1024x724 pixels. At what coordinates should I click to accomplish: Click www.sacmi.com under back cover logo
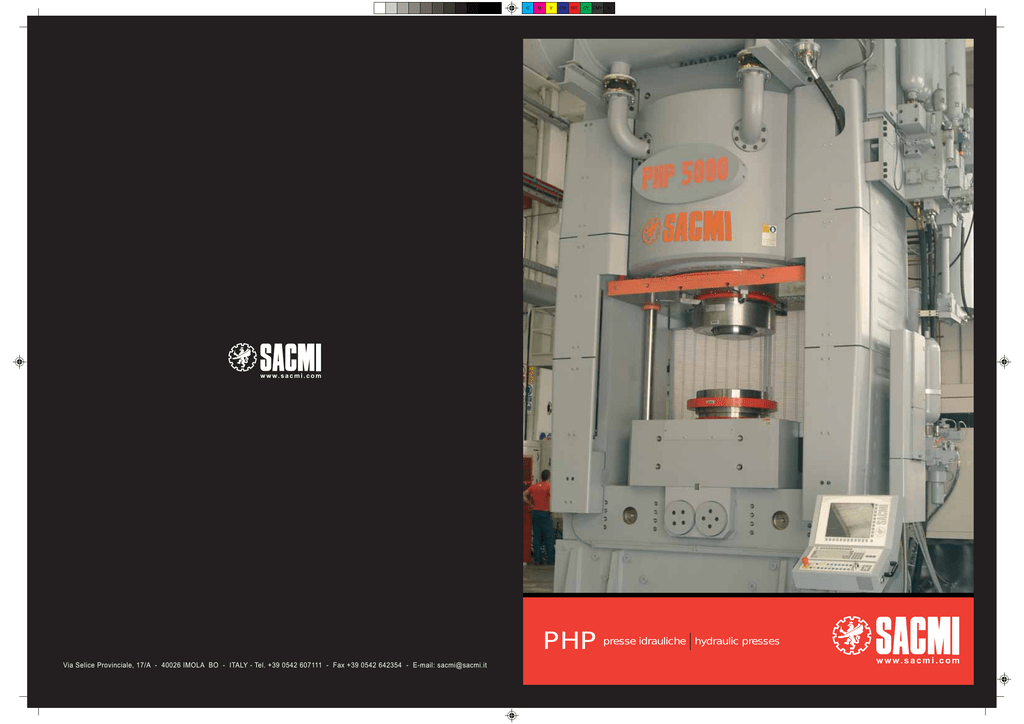[x=291, y=376]
